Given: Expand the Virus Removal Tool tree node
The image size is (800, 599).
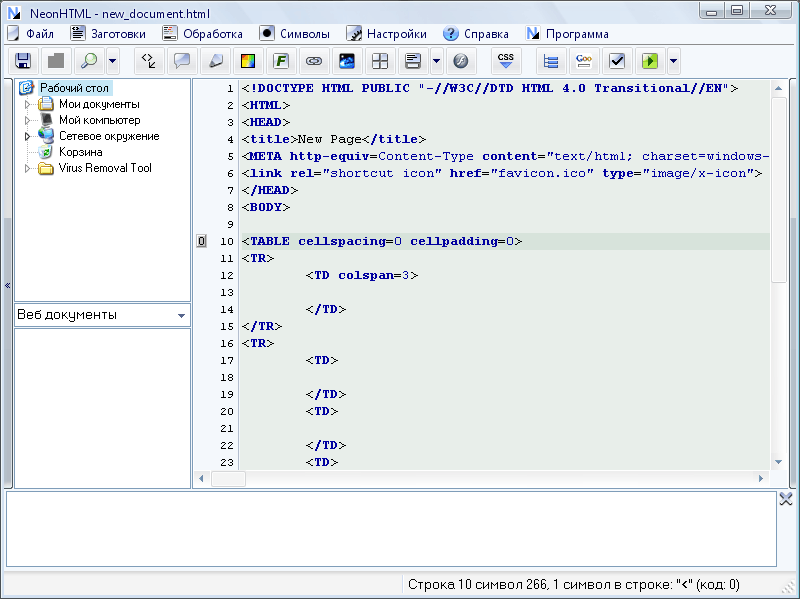Looking at the screenshot, I should coord(28,168).
